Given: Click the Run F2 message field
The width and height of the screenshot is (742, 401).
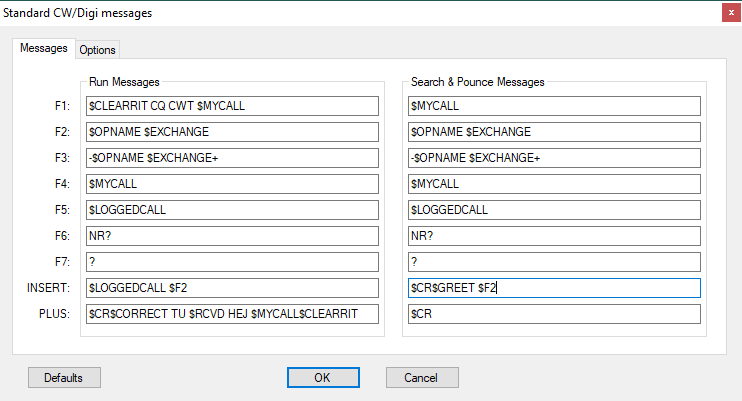Looking at the screenshot, I should pyautogui.click(x=232, y=132).
